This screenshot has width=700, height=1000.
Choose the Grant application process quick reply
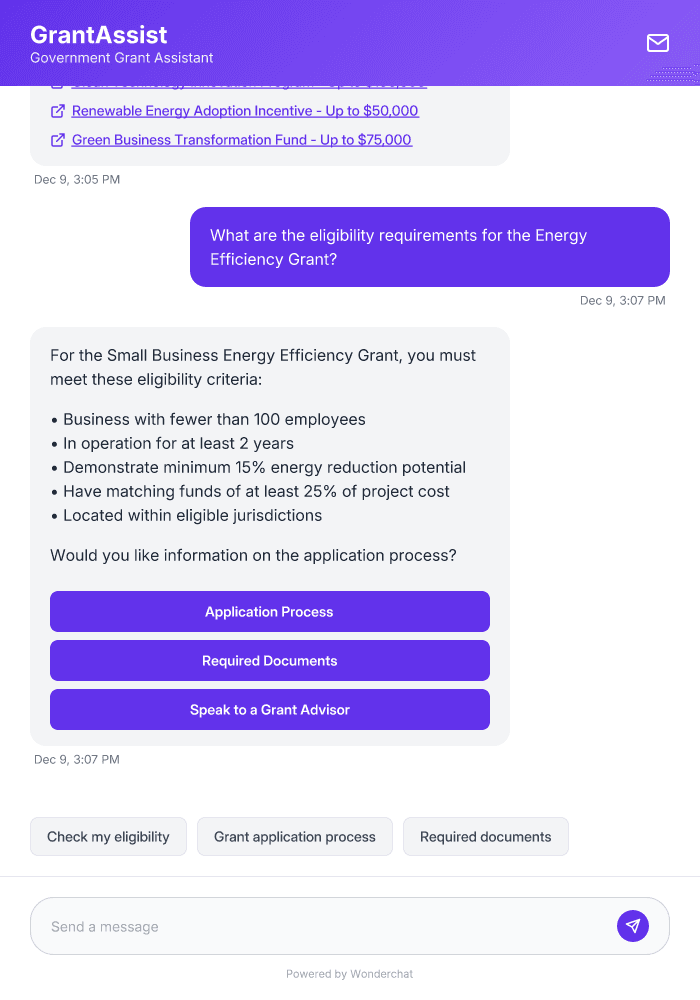[294, 836]
